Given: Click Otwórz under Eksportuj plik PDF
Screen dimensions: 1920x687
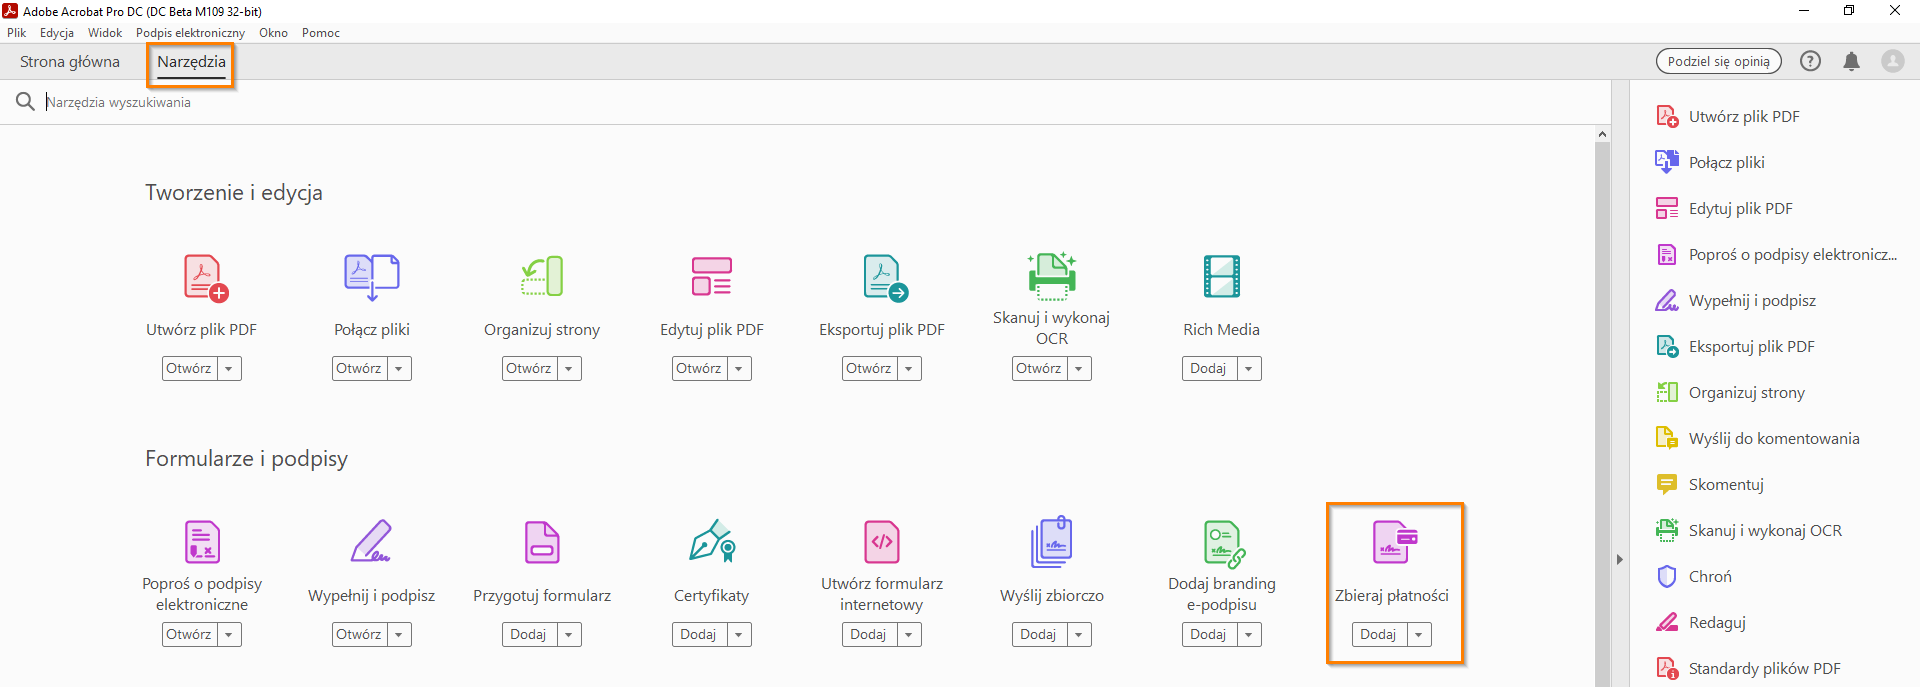Looking at the screenshot, I should pyautogui.click(x=869, y=369).
